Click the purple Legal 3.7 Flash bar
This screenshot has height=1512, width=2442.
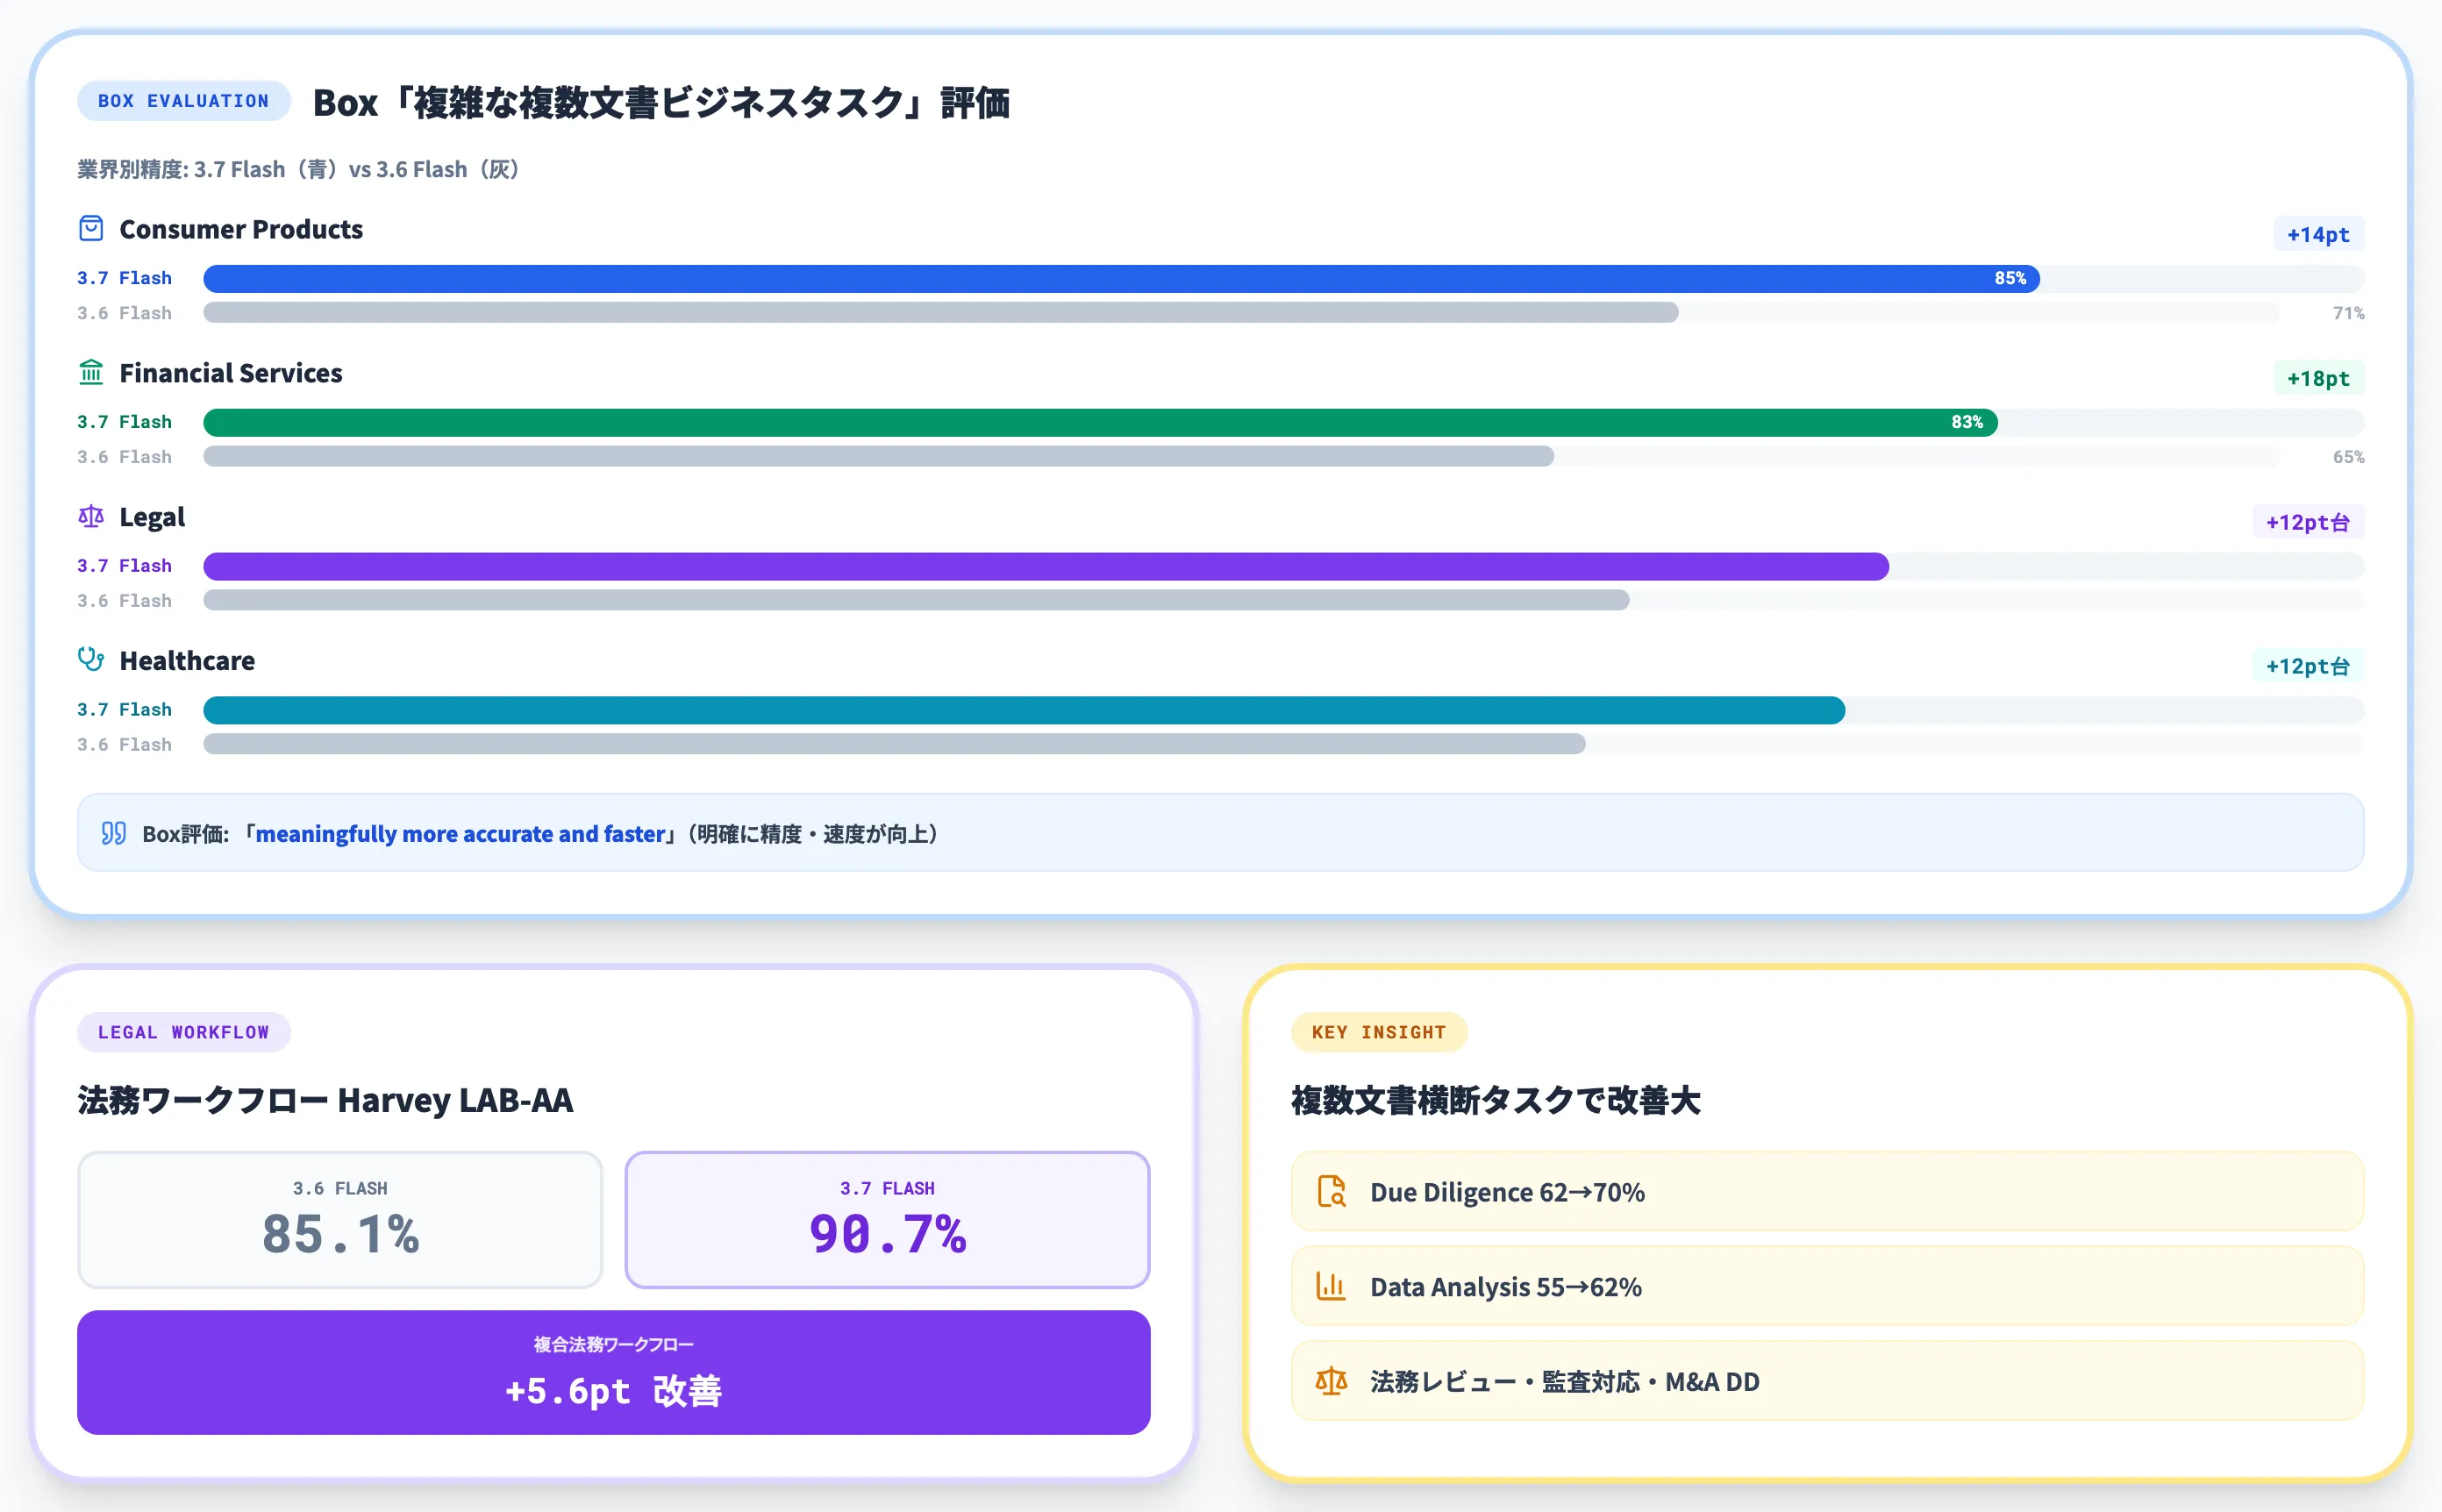(x=1046, y=567)
